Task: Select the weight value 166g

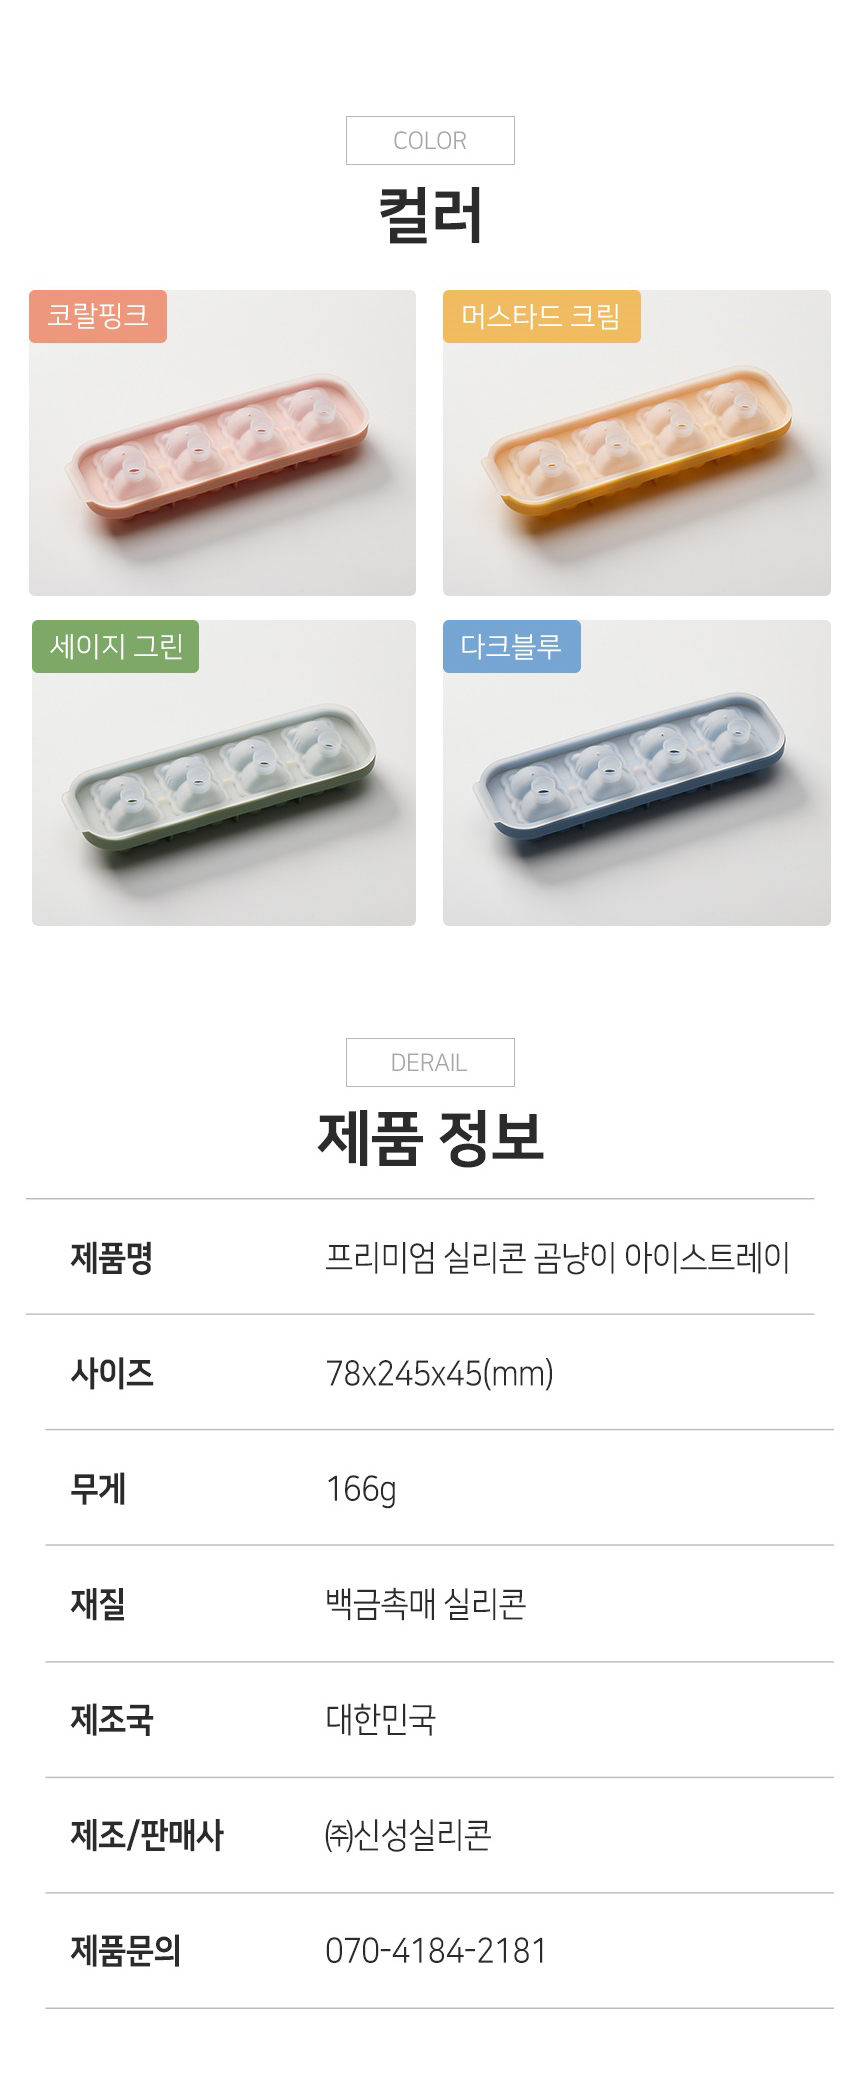Action: coord(361,1489)
